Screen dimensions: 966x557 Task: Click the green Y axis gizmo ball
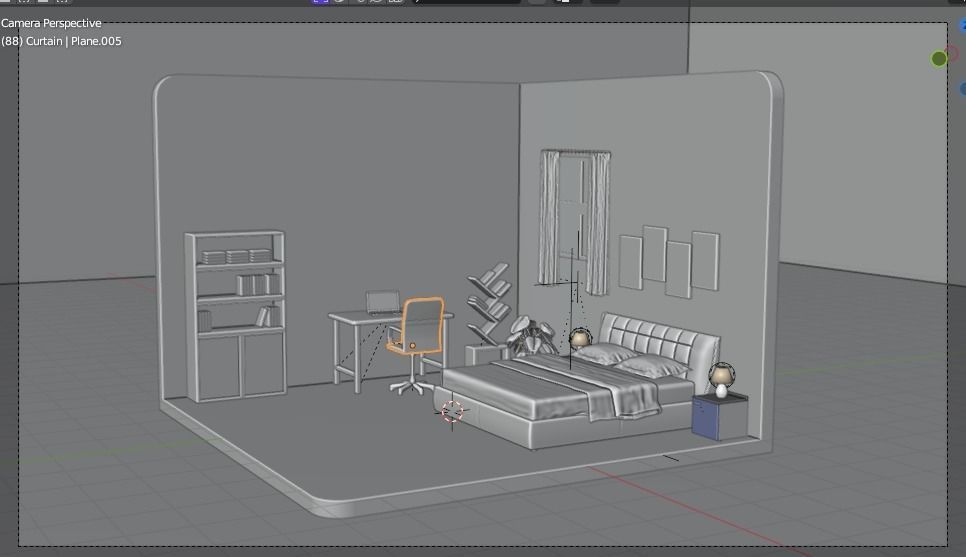pos(938,59)
